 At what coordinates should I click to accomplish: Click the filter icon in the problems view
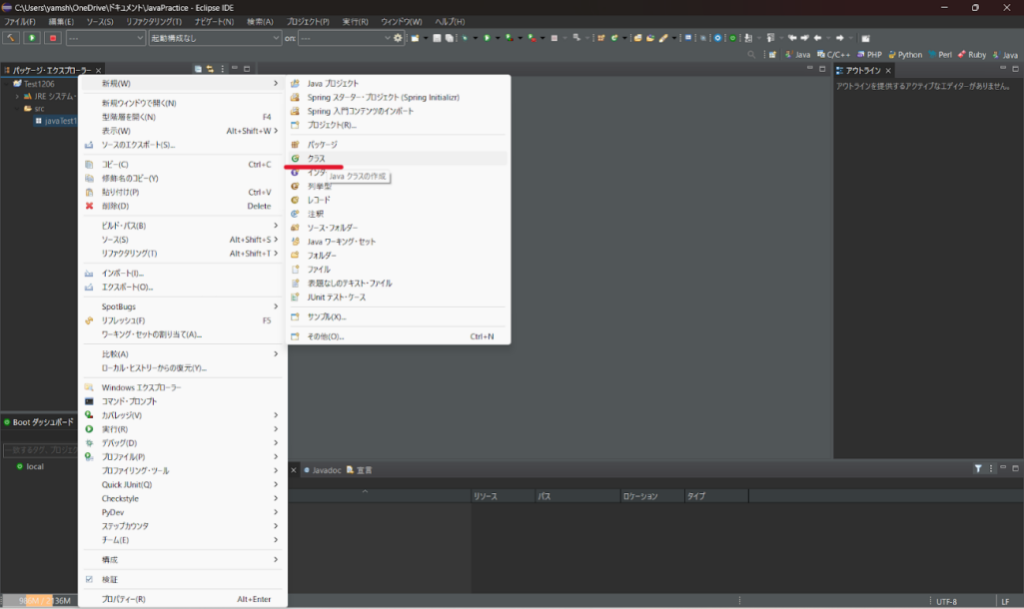point(977,468)
